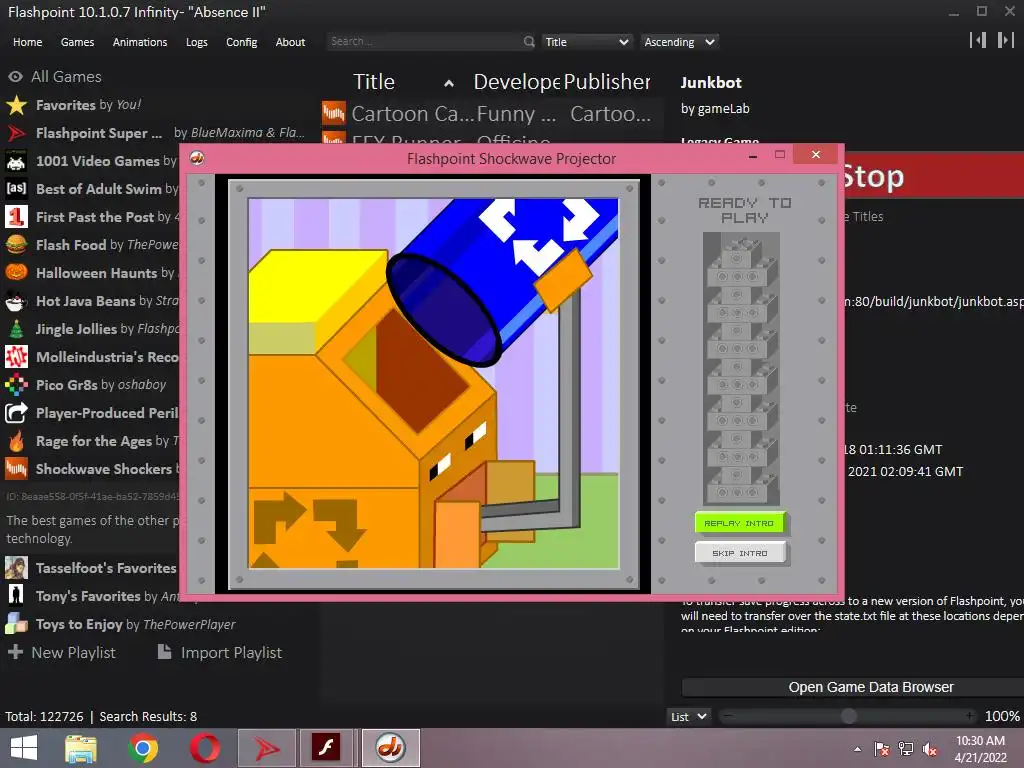
Task: Open the Title sort-by dropdown
Action: [586, 42]
